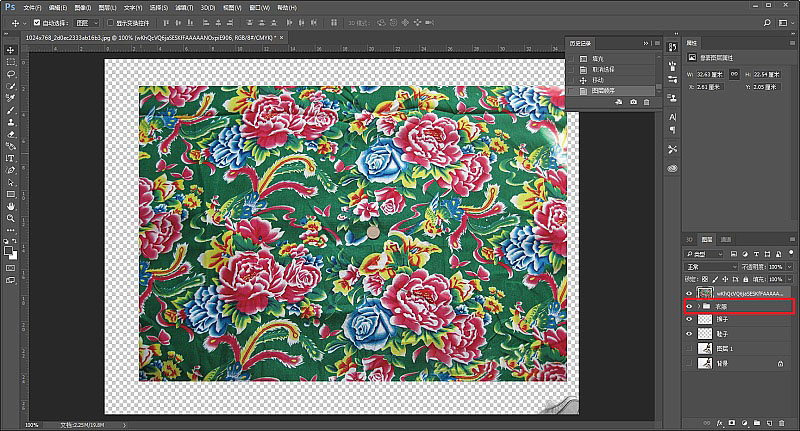Image resolution: width=800 pixels, height=431 pixels.
Task: Create new snapshot with camera icon
Action: tap(633, 102)
